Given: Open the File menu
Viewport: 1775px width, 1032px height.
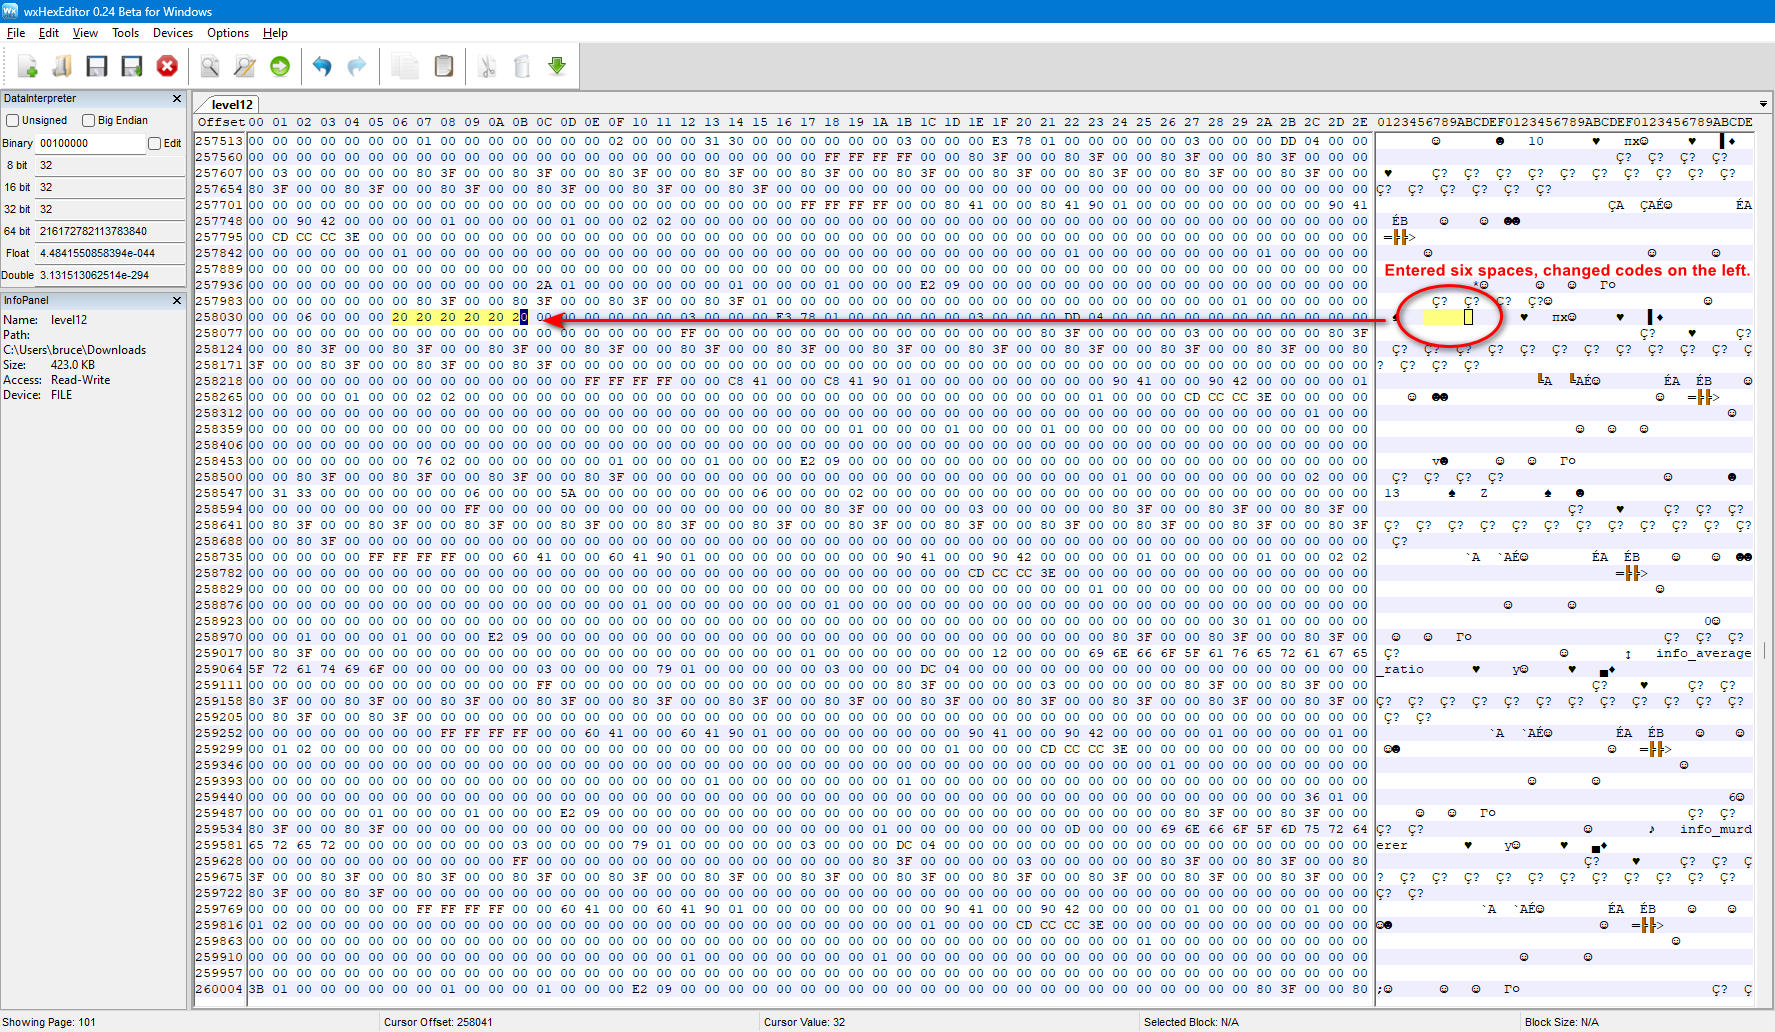Looking at the screenshot, I should (16, 33).
